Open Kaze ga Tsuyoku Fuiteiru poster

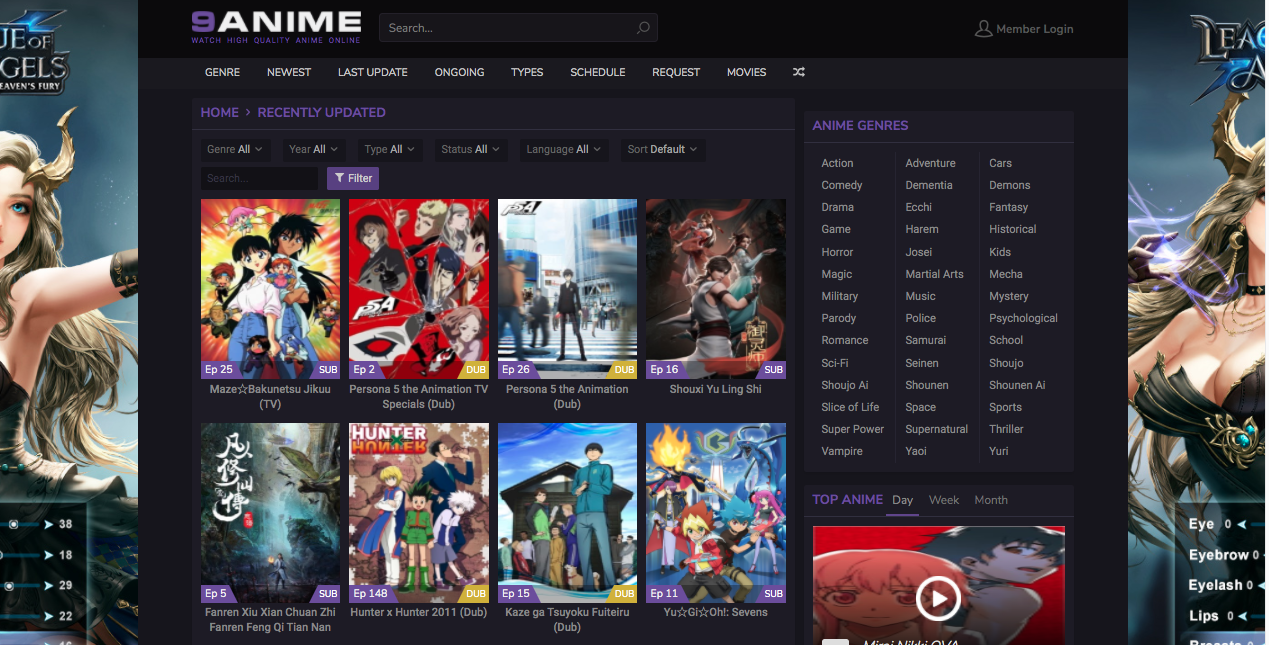pyautogui.click(x=567, y=512)
